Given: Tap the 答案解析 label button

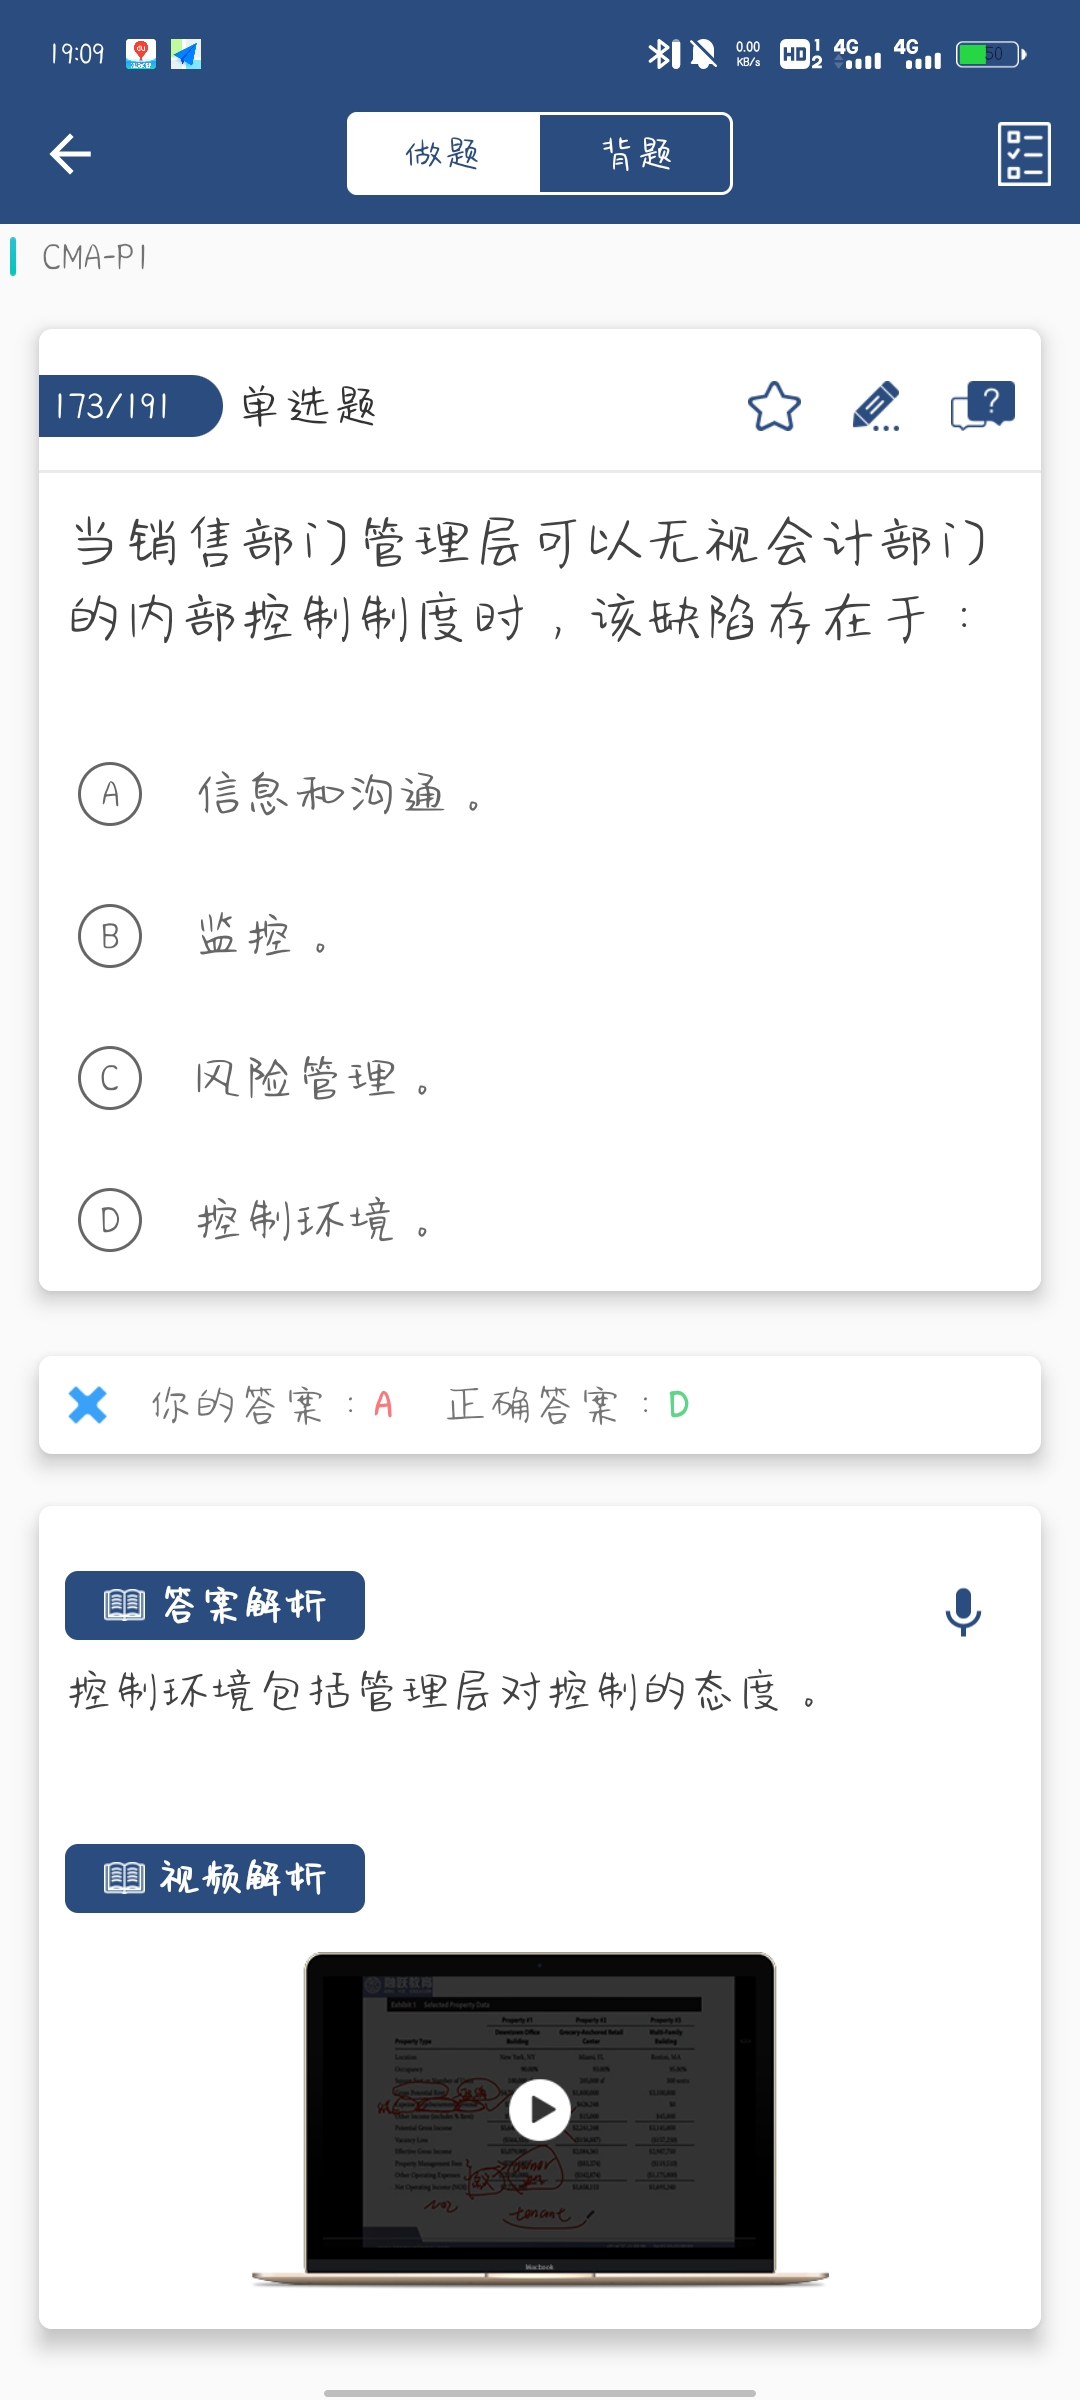Looking at the screenshot, I should coord(215,1605).
